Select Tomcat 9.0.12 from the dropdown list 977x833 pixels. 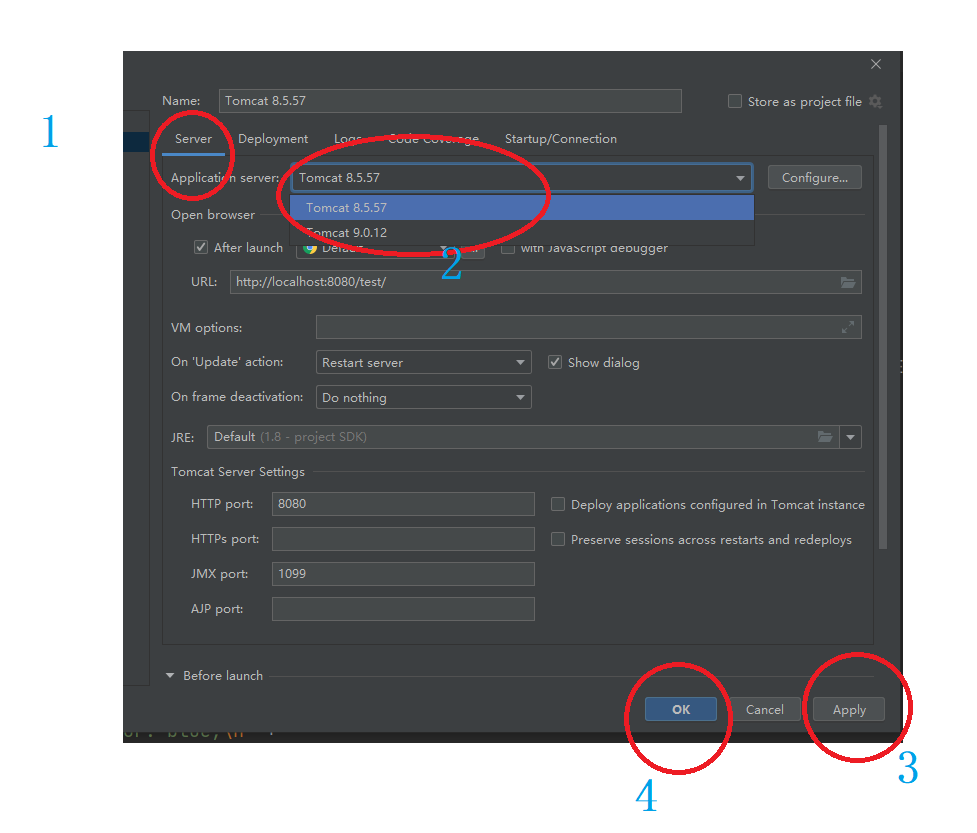[x=522, y=232]
